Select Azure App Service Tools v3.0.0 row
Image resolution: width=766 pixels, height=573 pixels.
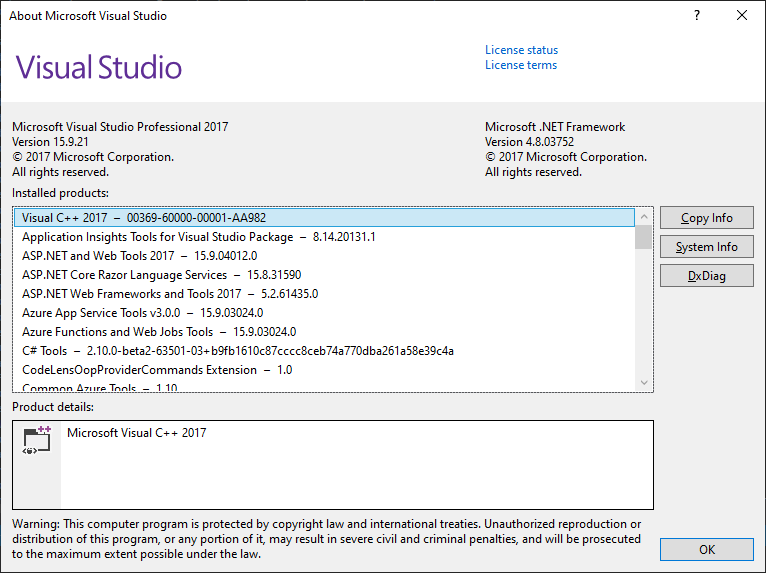coord(324,313)
